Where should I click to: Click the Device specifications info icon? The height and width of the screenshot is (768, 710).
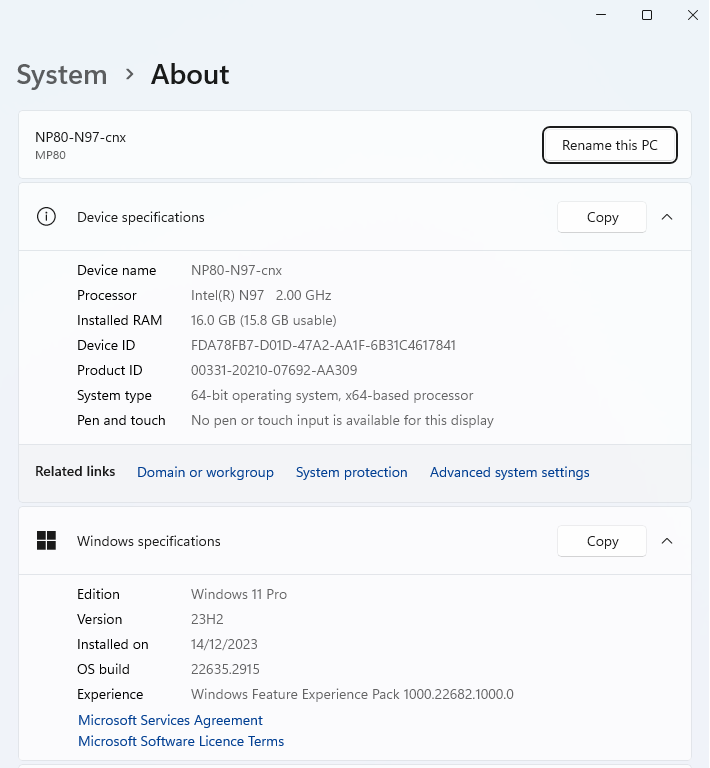[47, 217]
